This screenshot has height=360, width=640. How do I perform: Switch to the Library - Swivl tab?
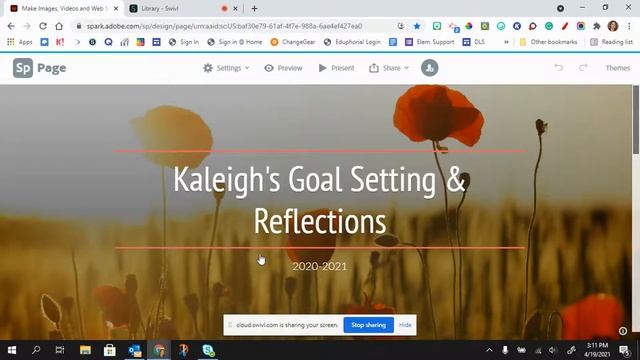pyautogui.click(x=159, y=9)
